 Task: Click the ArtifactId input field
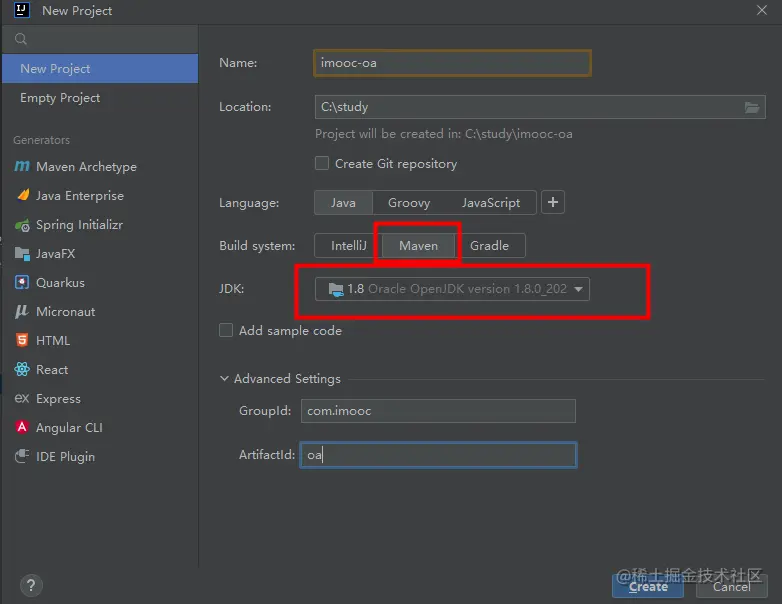pyautogui.click(x=438, y=454)
